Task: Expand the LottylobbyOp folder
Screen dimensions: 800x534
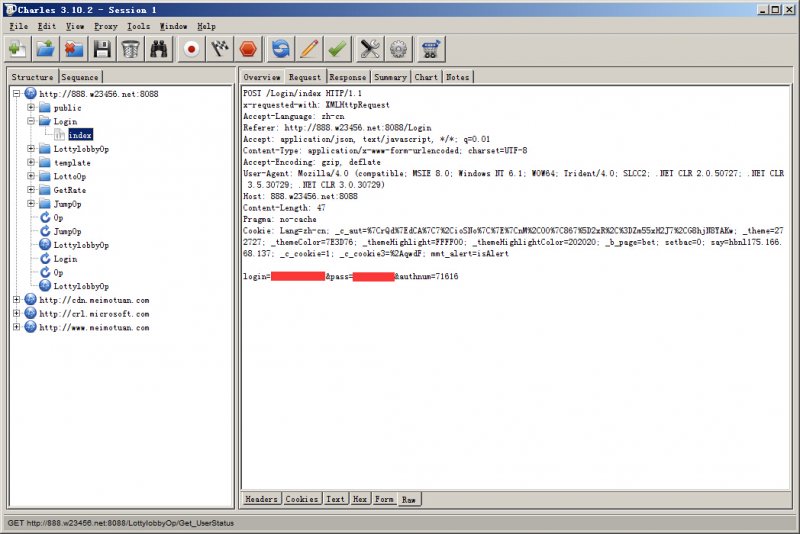Action: (31, 149)
